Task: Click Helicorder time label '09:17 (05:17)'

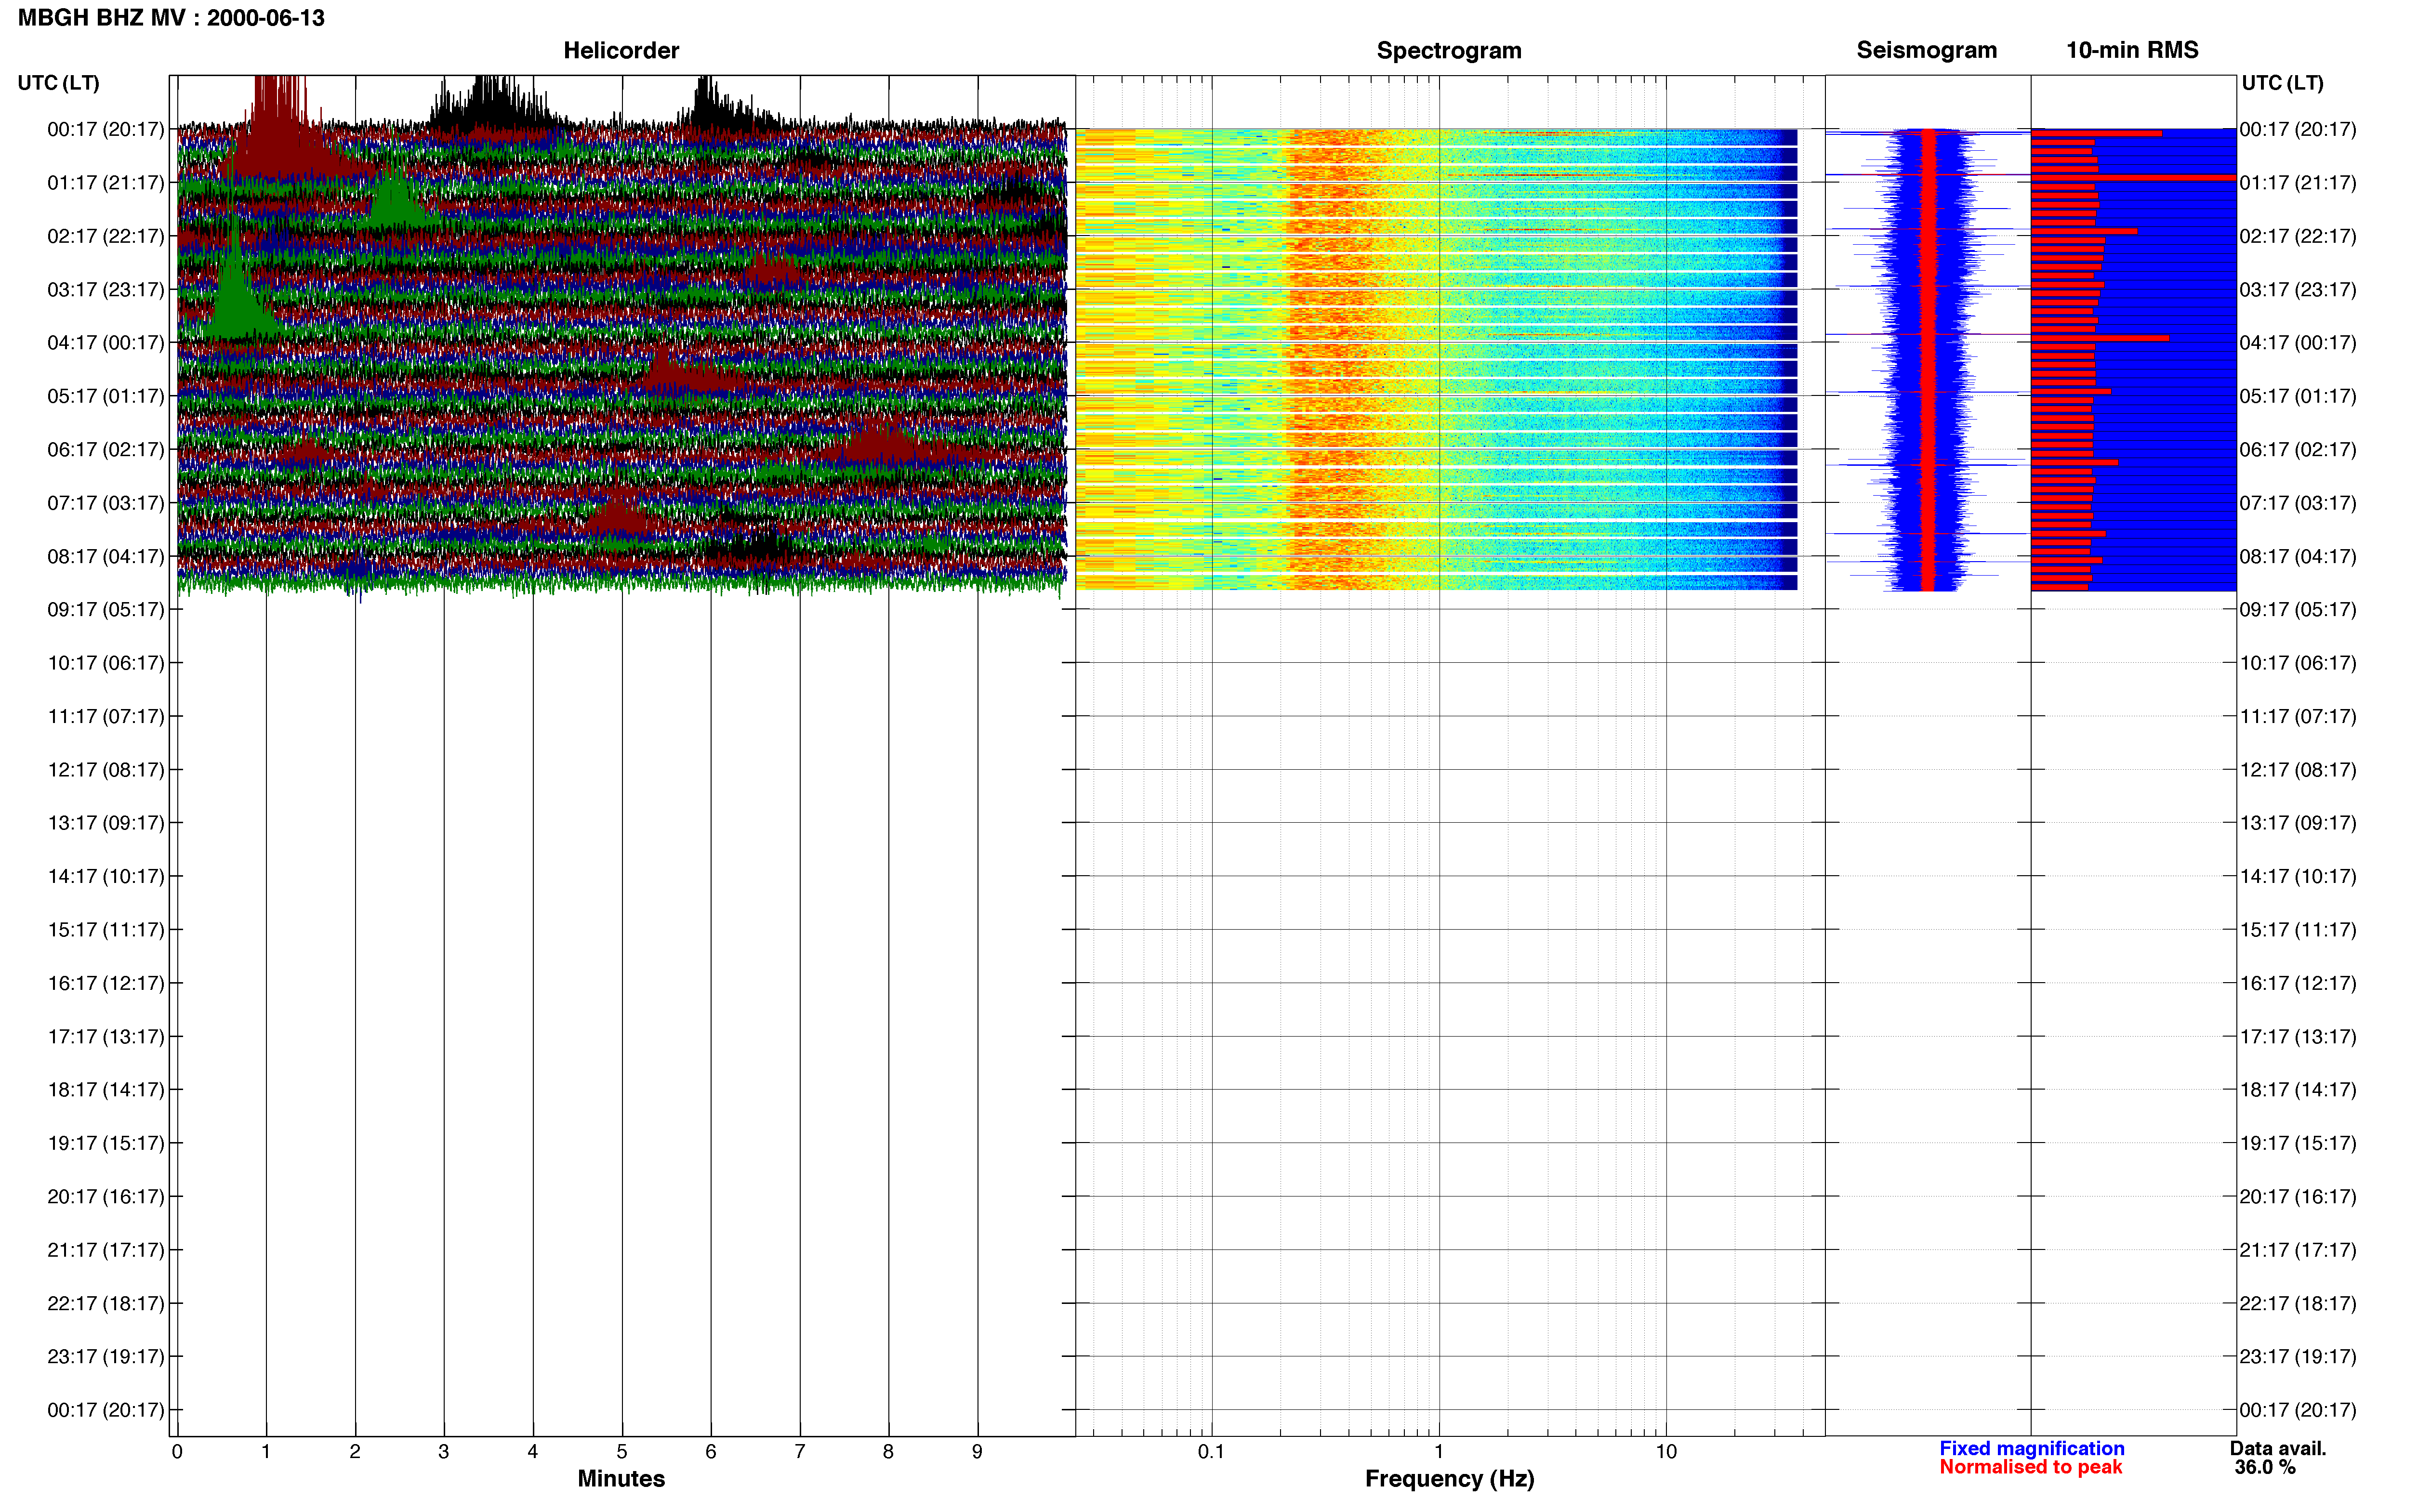Action: coord(106,610)
